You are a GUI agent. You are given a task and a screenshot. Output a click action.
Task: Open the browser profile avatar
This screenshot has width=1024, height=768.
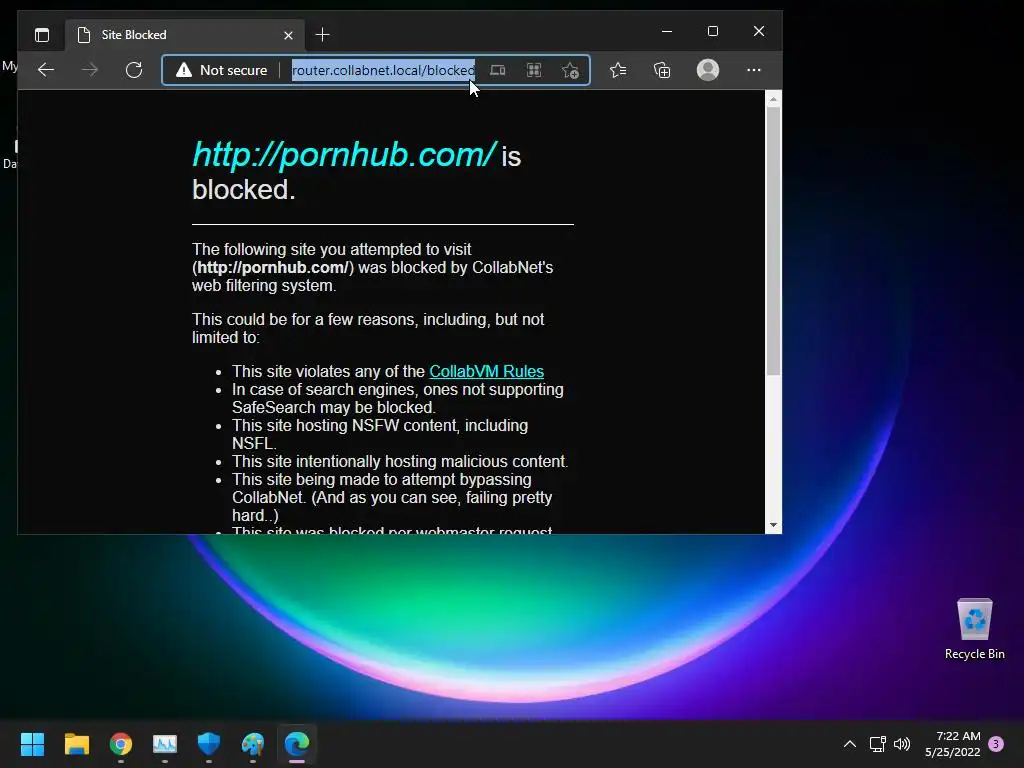click(708, 70)
